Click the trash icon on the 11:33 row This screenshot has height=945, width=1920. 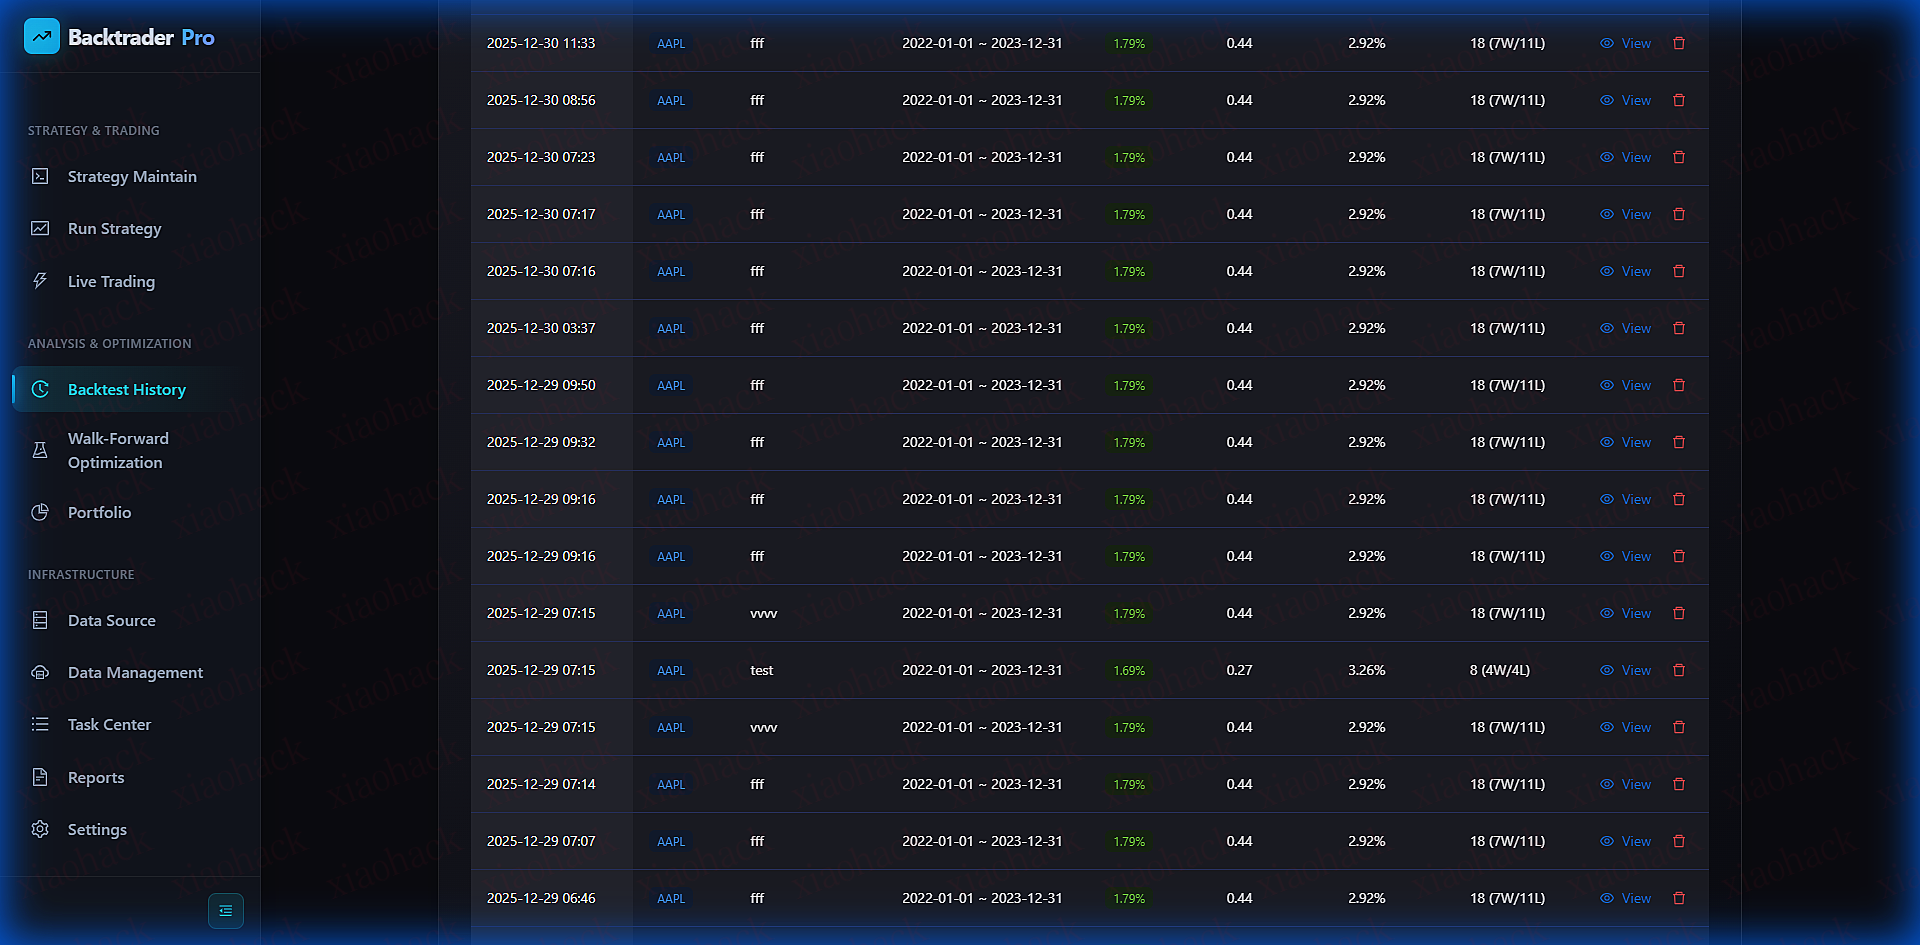pos(1679,43)
